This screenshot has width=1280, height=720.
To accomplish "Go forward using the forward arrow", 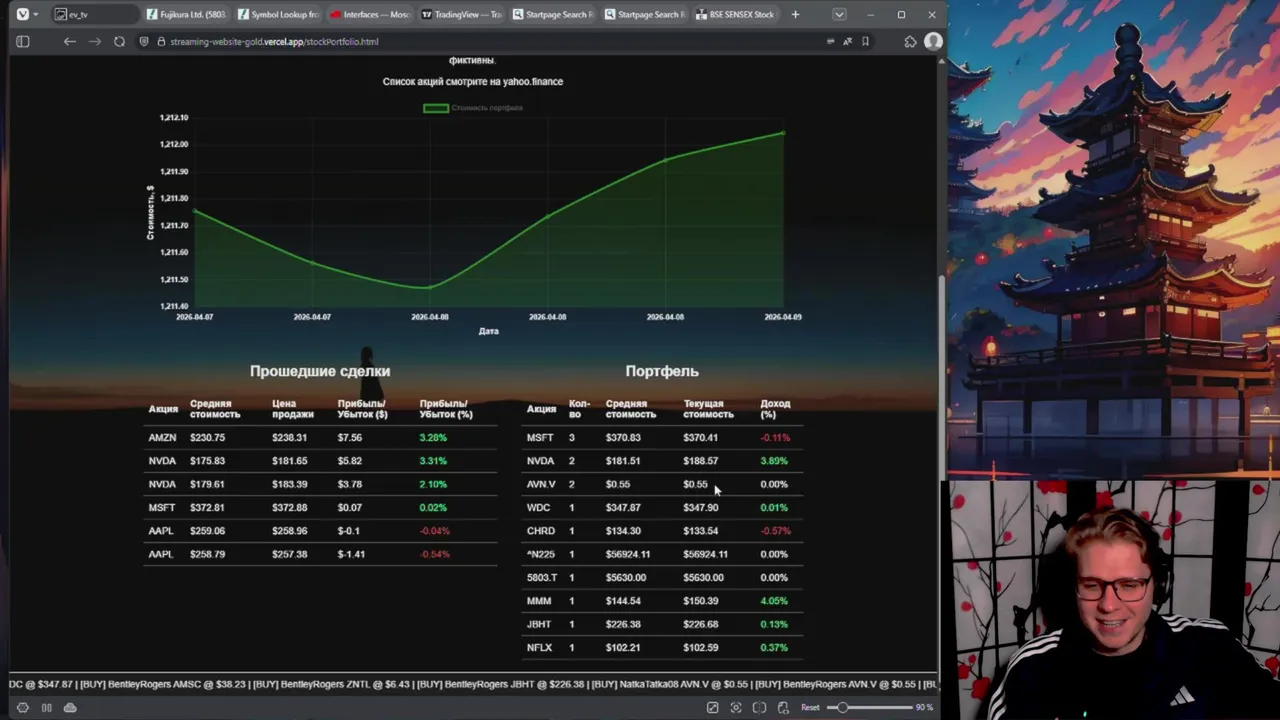I will (x=95, y=41).
